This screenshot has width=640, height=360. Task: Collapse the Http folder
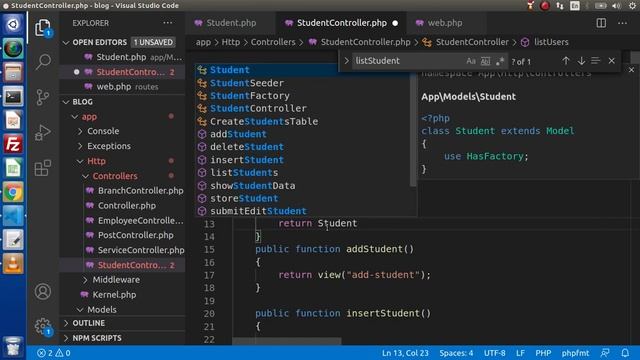pos(80,161)
